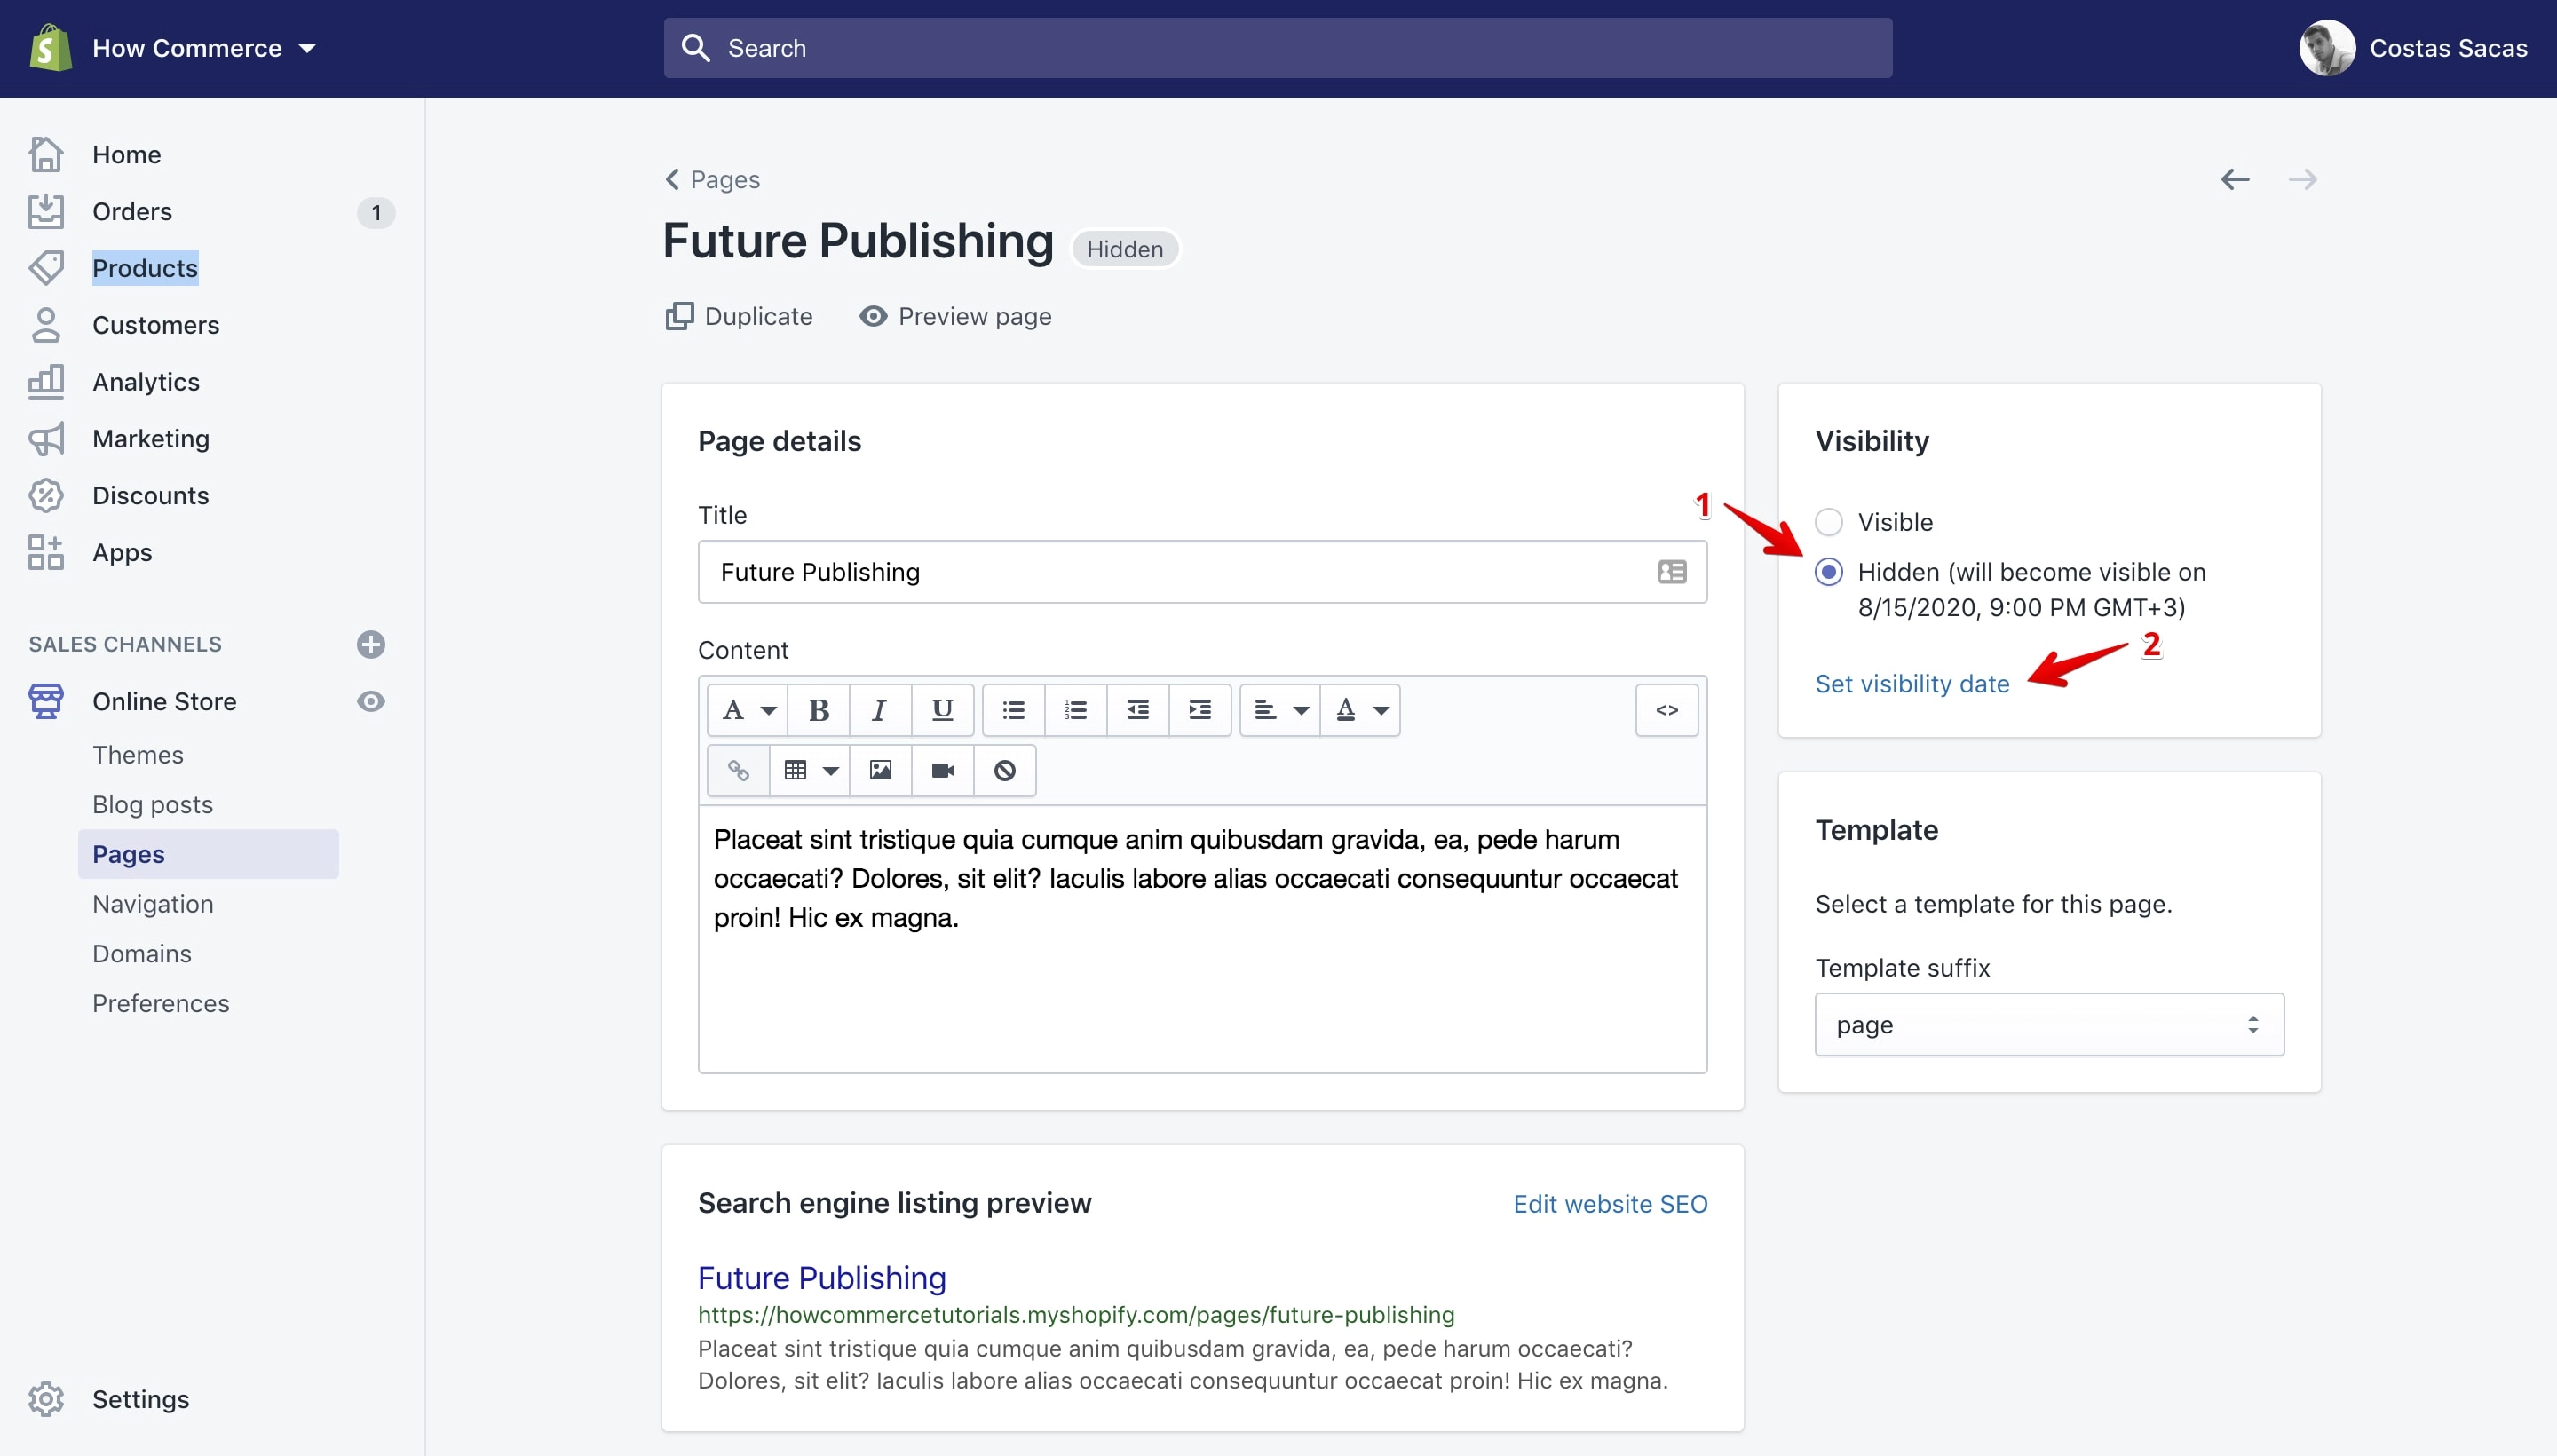Toggle Bold formatting
The image size is (2557, 1456).
point(819,710)
